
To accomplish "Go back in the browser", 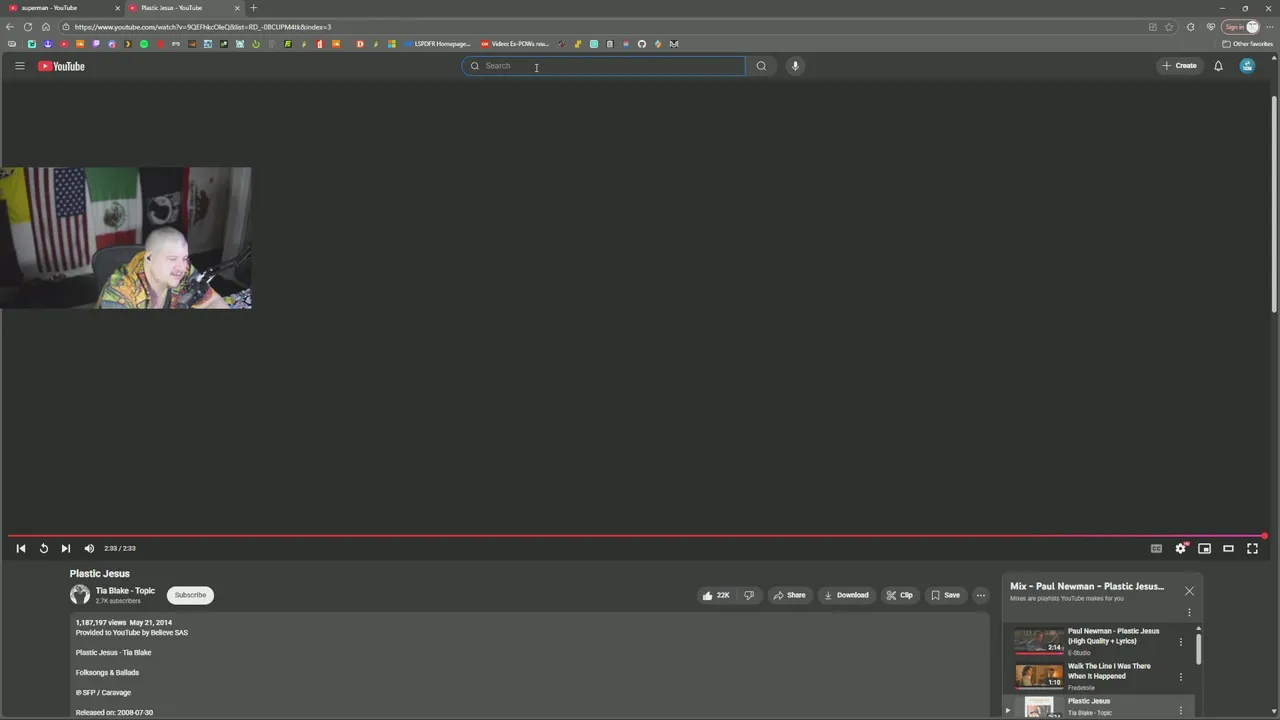I will click(x=10, y=27).
